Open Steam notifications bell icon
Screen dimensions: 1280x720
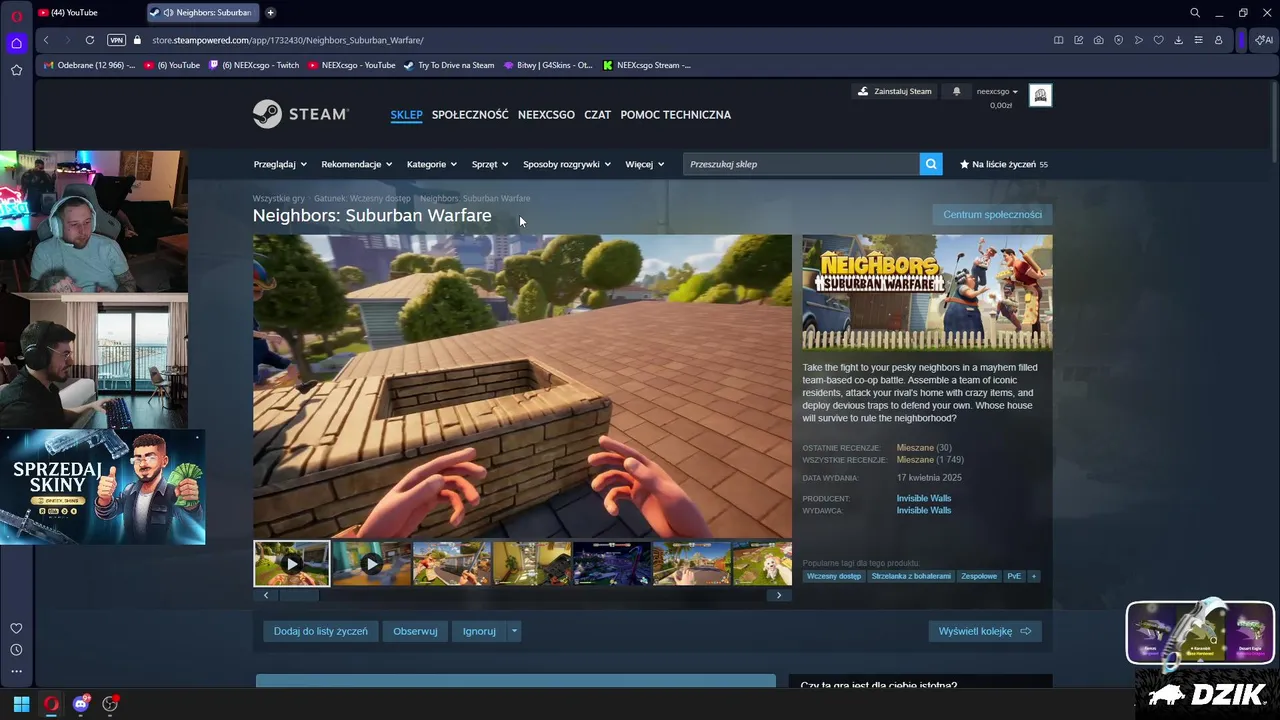click(x=956, y=91)
